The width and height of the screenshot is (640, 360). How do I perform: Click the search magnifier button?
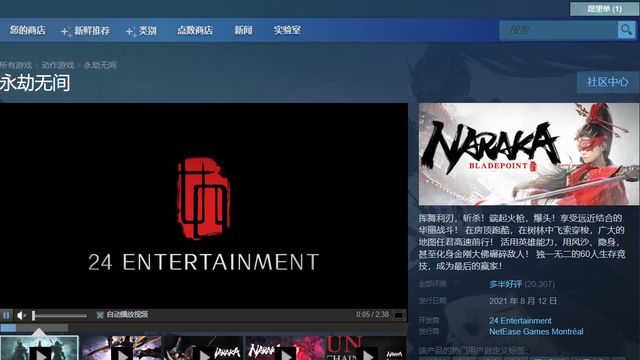626,30
